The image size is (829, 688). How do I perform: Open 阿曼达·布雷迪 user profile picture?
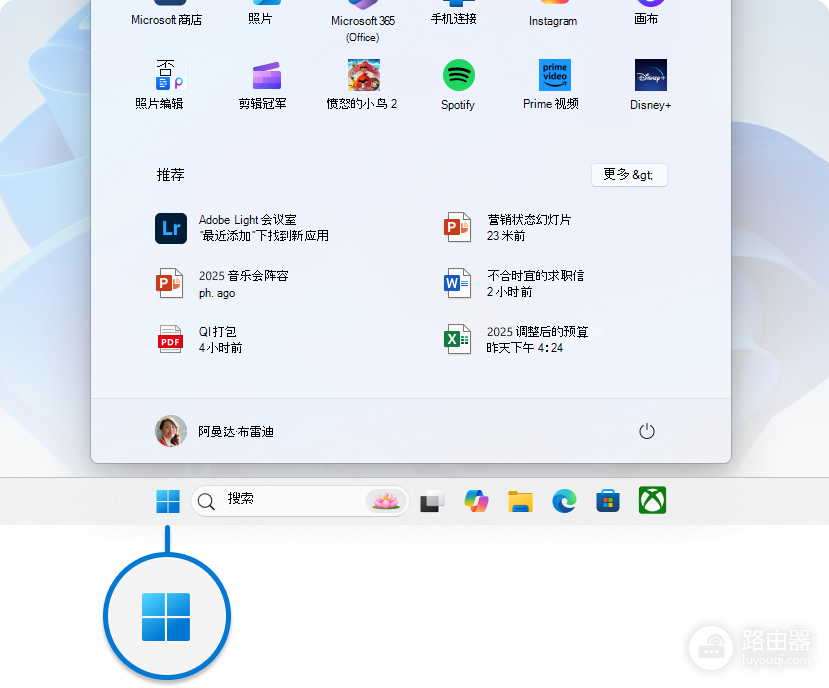tap(171, 431)
